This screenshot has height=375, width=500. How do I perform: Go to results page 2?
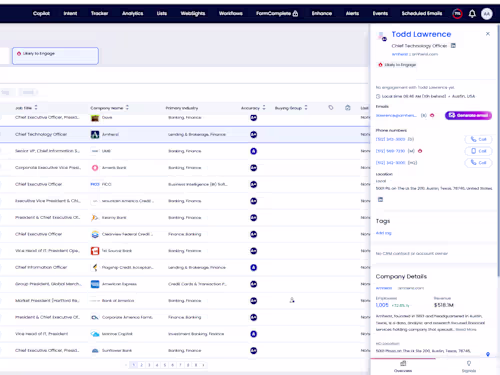(x=141, y=365)
